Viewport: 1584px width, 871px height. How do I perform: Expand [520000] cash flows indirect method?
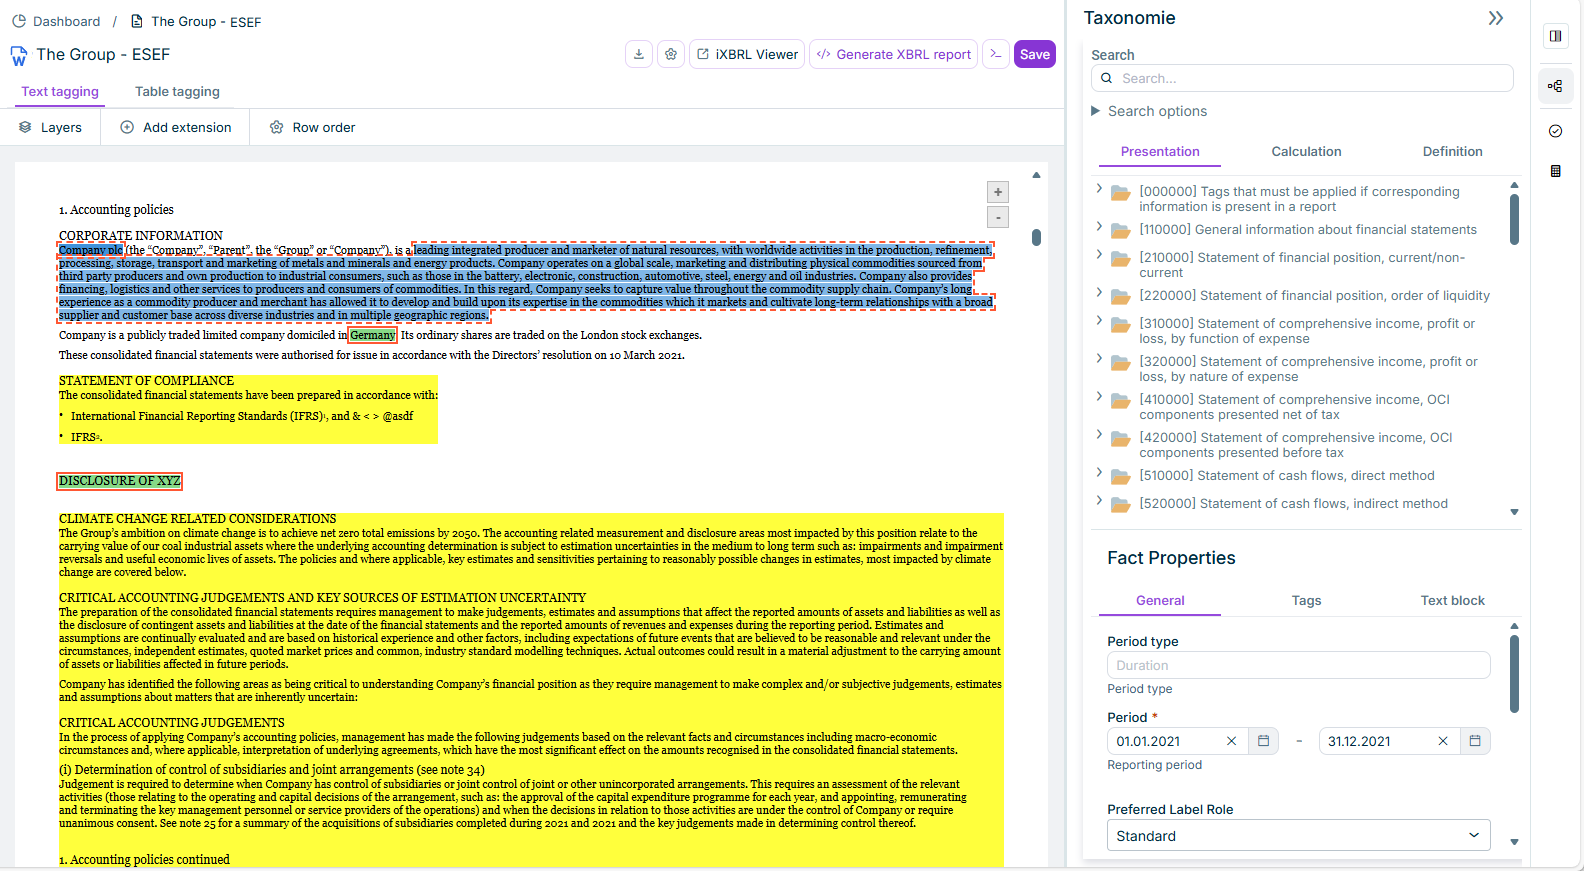1099,500
